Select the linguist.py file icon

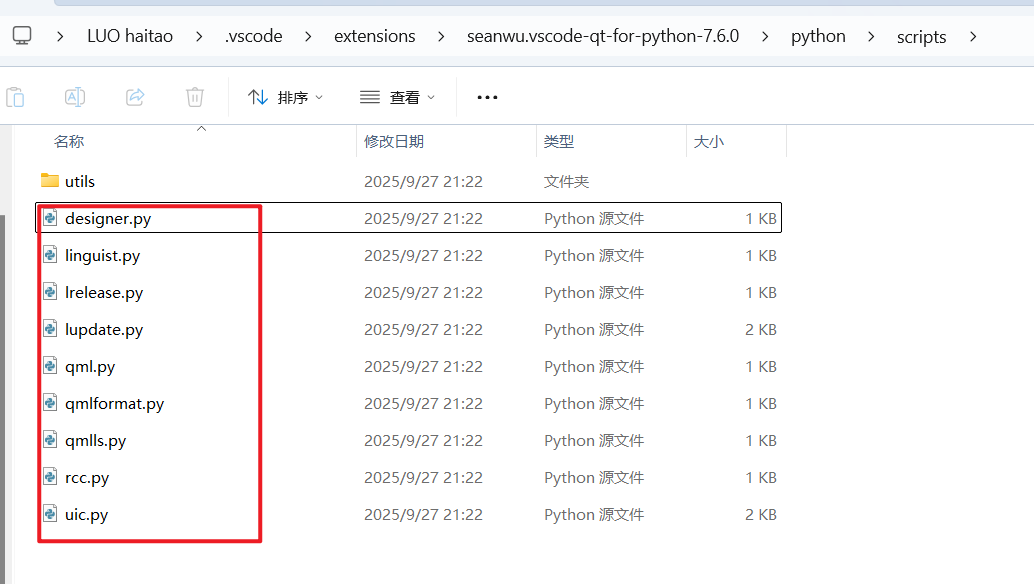click(50, 254)
